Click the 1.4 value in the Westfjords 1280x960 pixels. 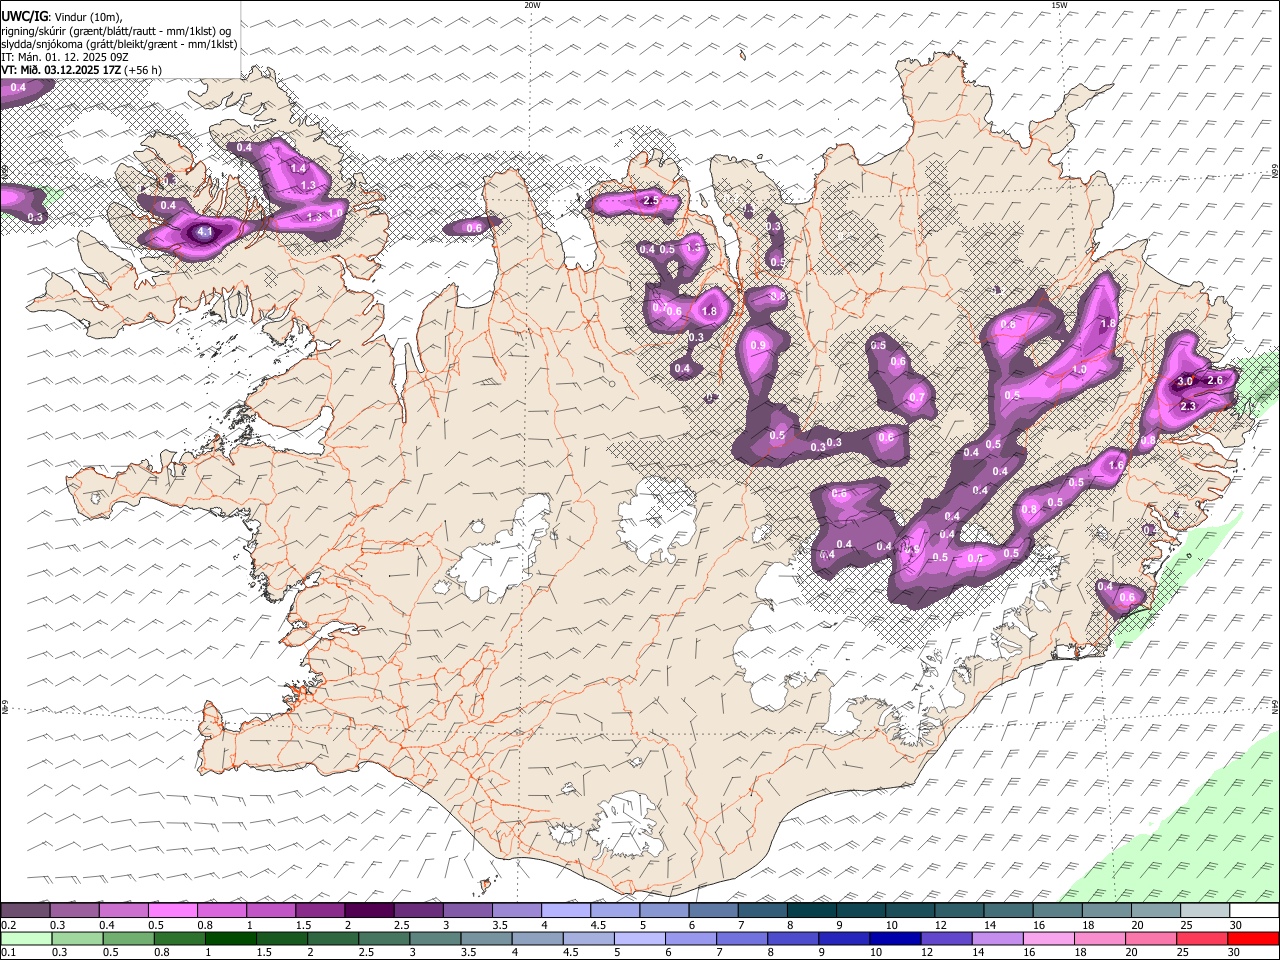[x=298, y=168]
